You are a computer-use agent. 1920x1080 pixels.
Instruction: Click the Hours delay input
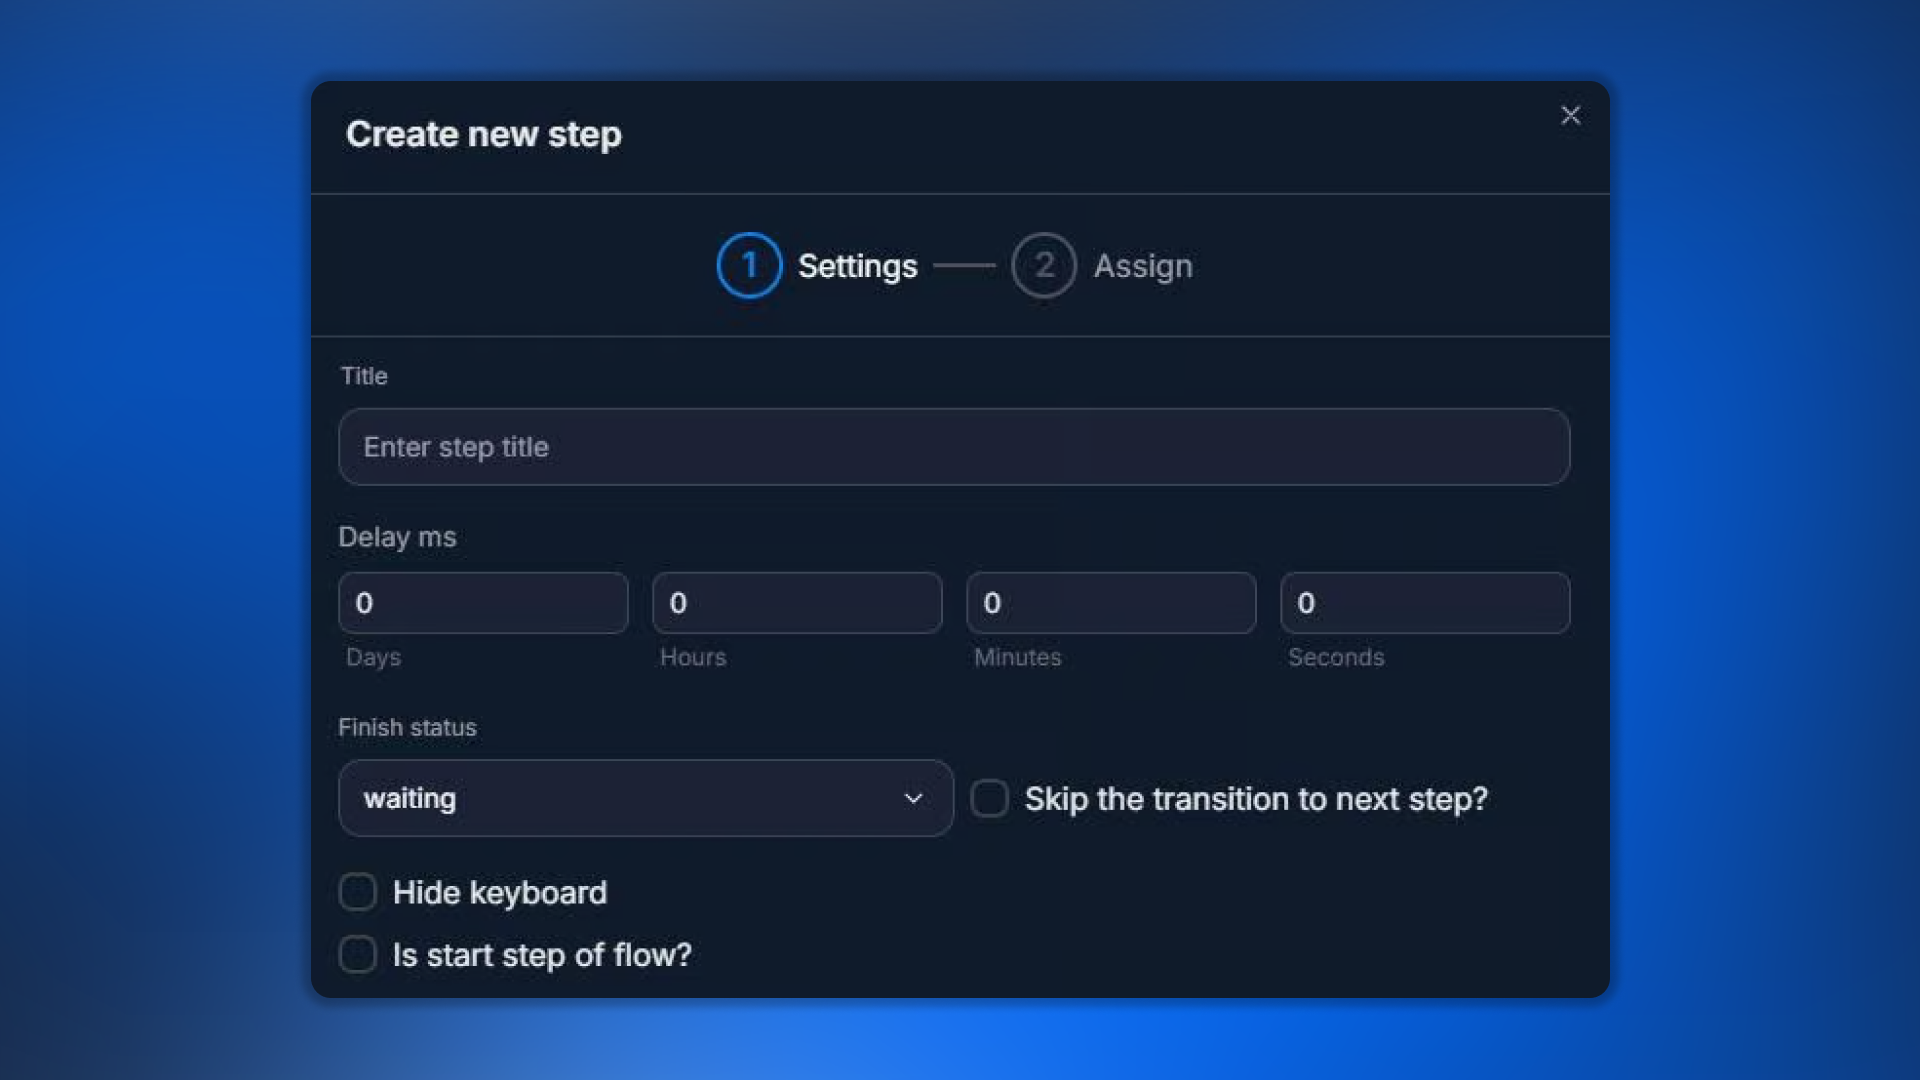click(797, 603)
